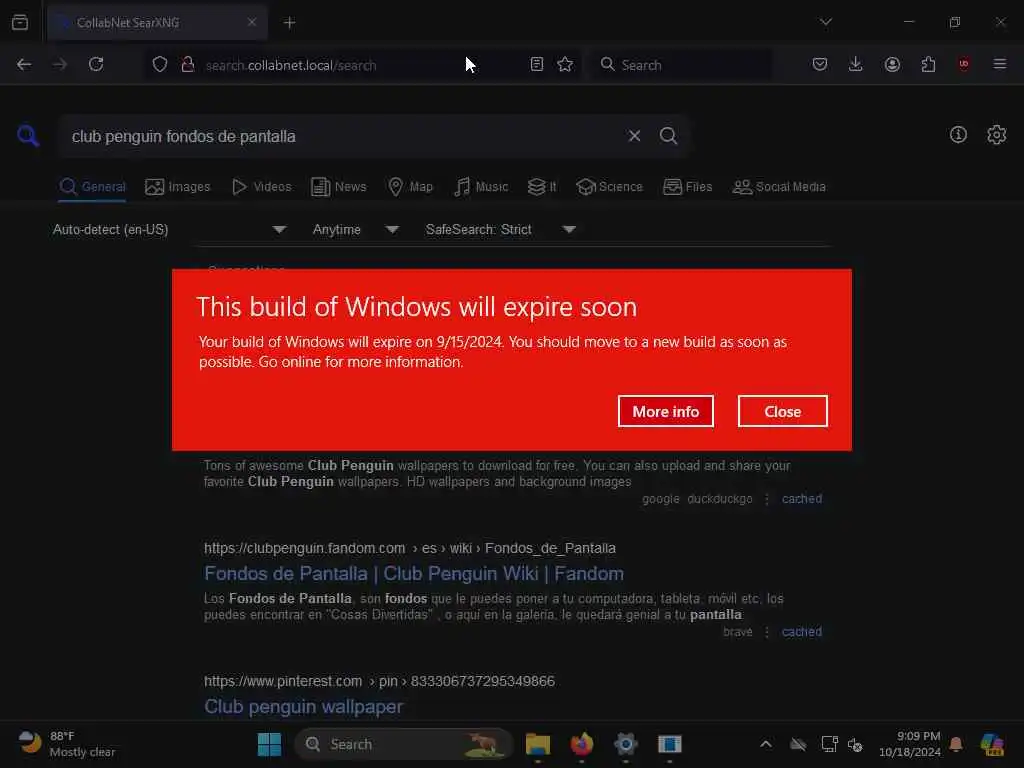Click the Firefox taskbar icon

(x=581, y=744)
